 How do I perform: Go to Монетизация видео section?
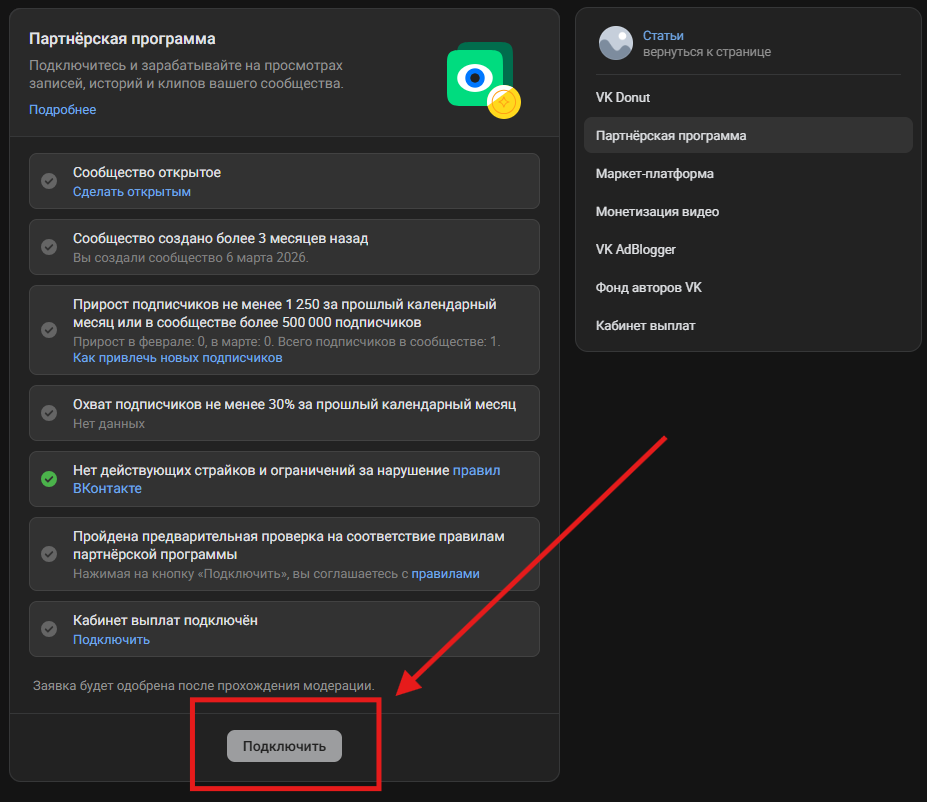(x=657, y=211)
